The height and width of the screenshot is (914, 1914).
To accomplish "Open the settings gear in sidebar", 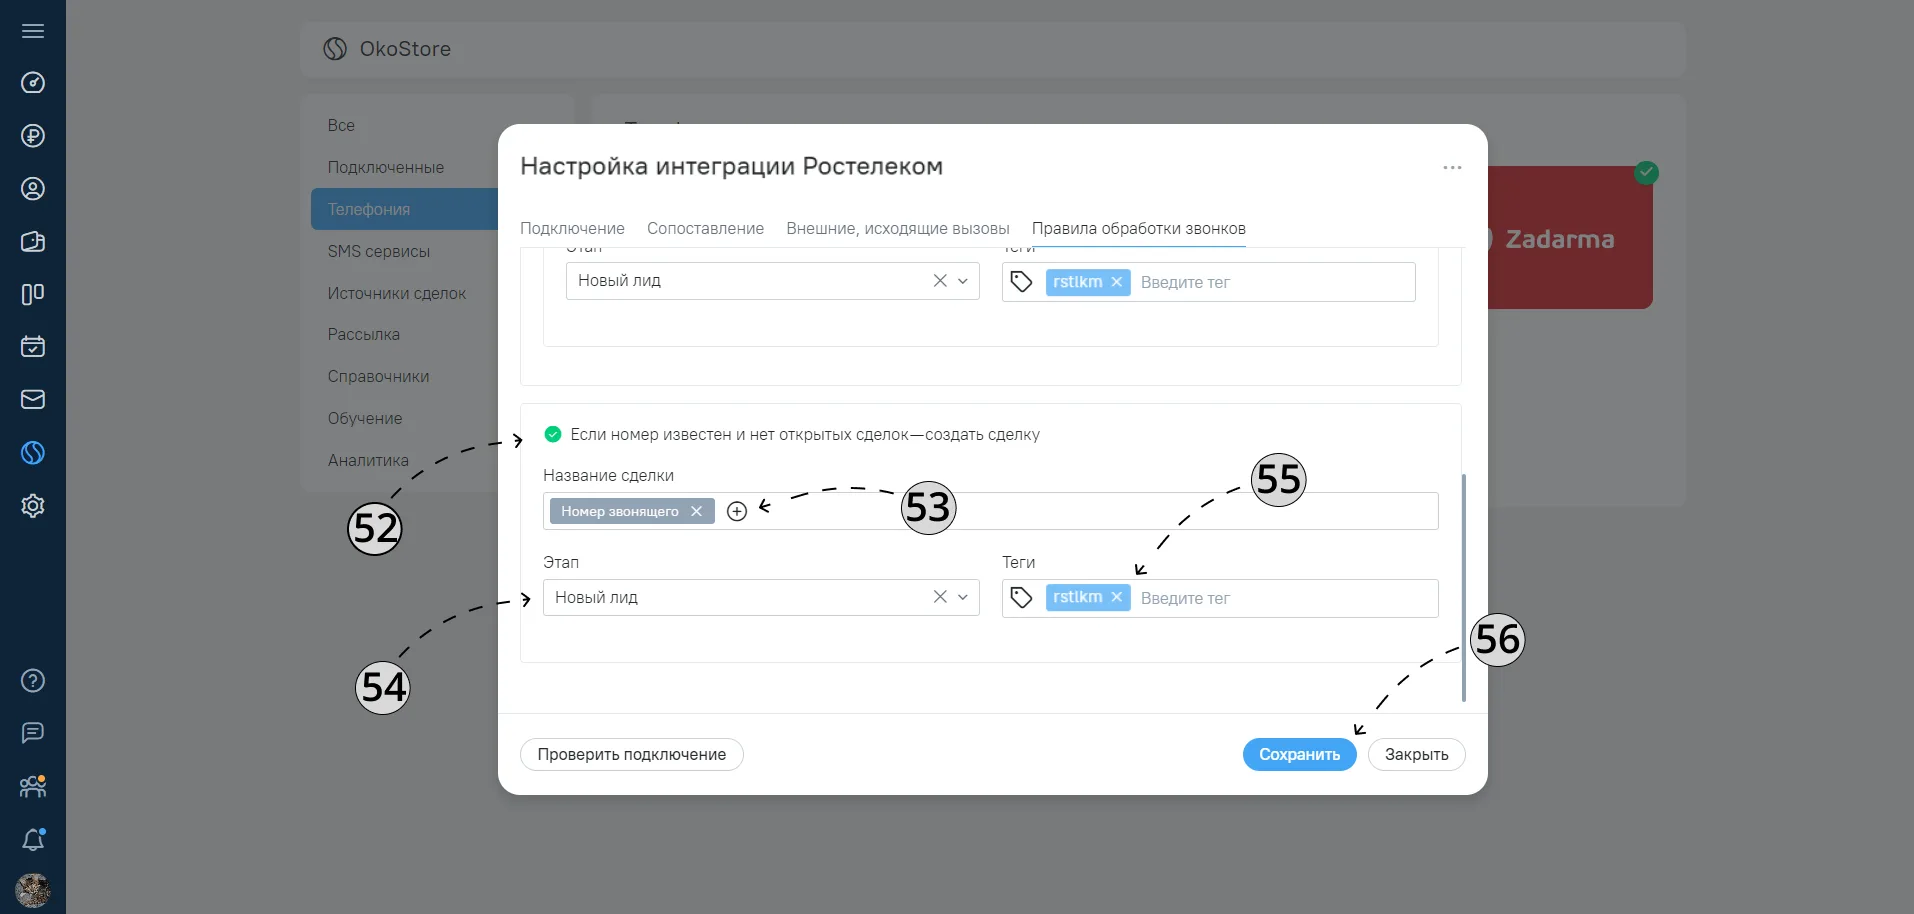I will (33, 506).
